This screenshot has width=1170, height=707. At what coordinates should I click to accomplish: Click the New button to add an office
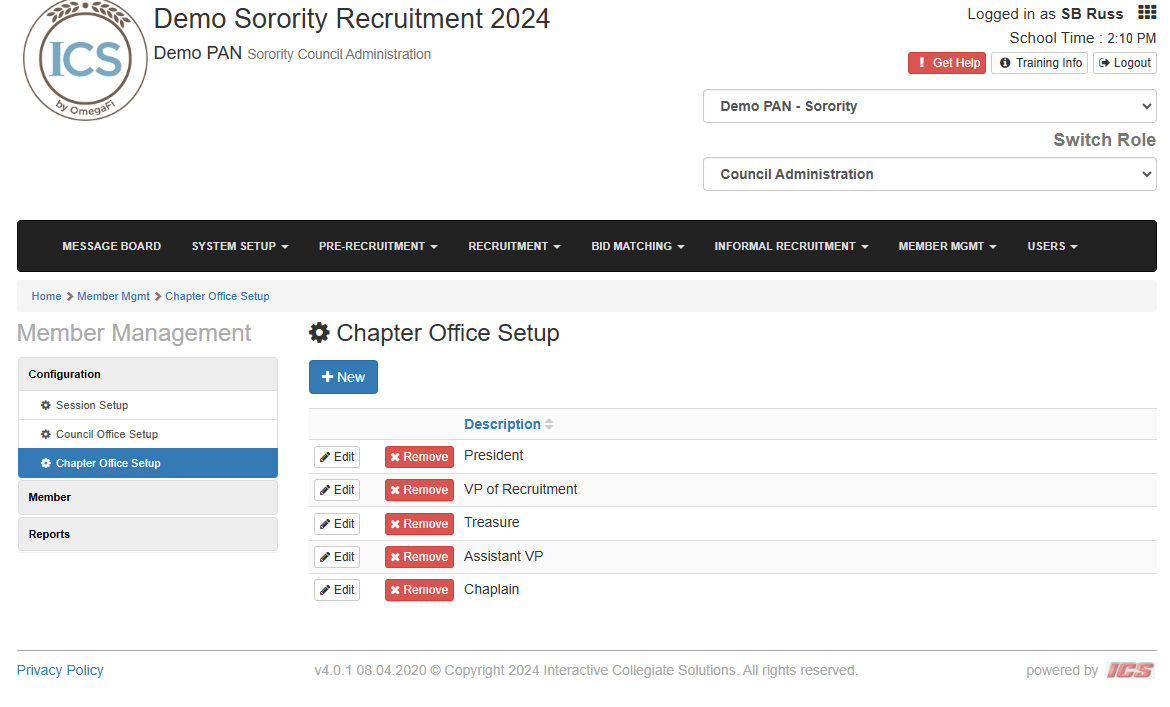pos(343,377)
